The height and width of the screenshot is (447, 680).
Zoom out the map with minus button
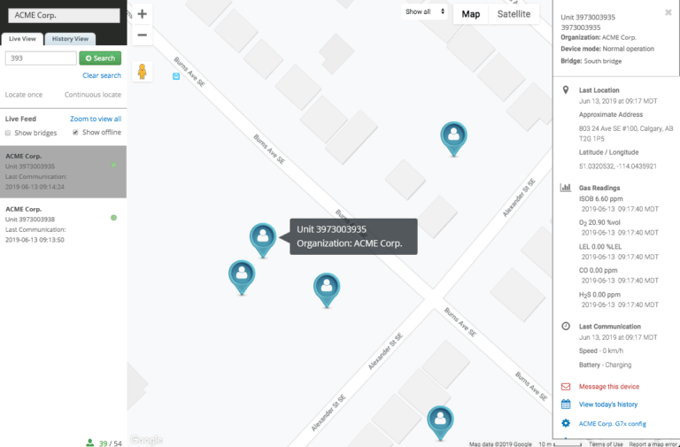pos(142,35)
